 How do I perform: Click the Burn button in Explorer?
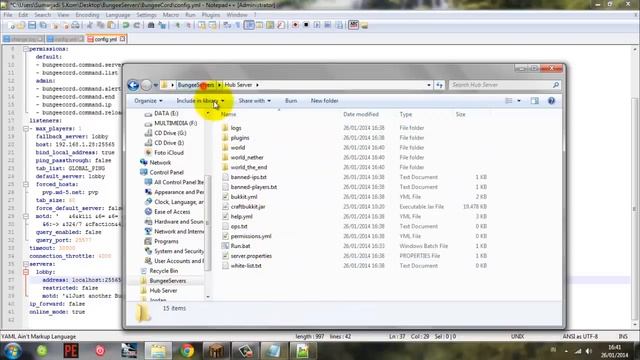(291, 101)
